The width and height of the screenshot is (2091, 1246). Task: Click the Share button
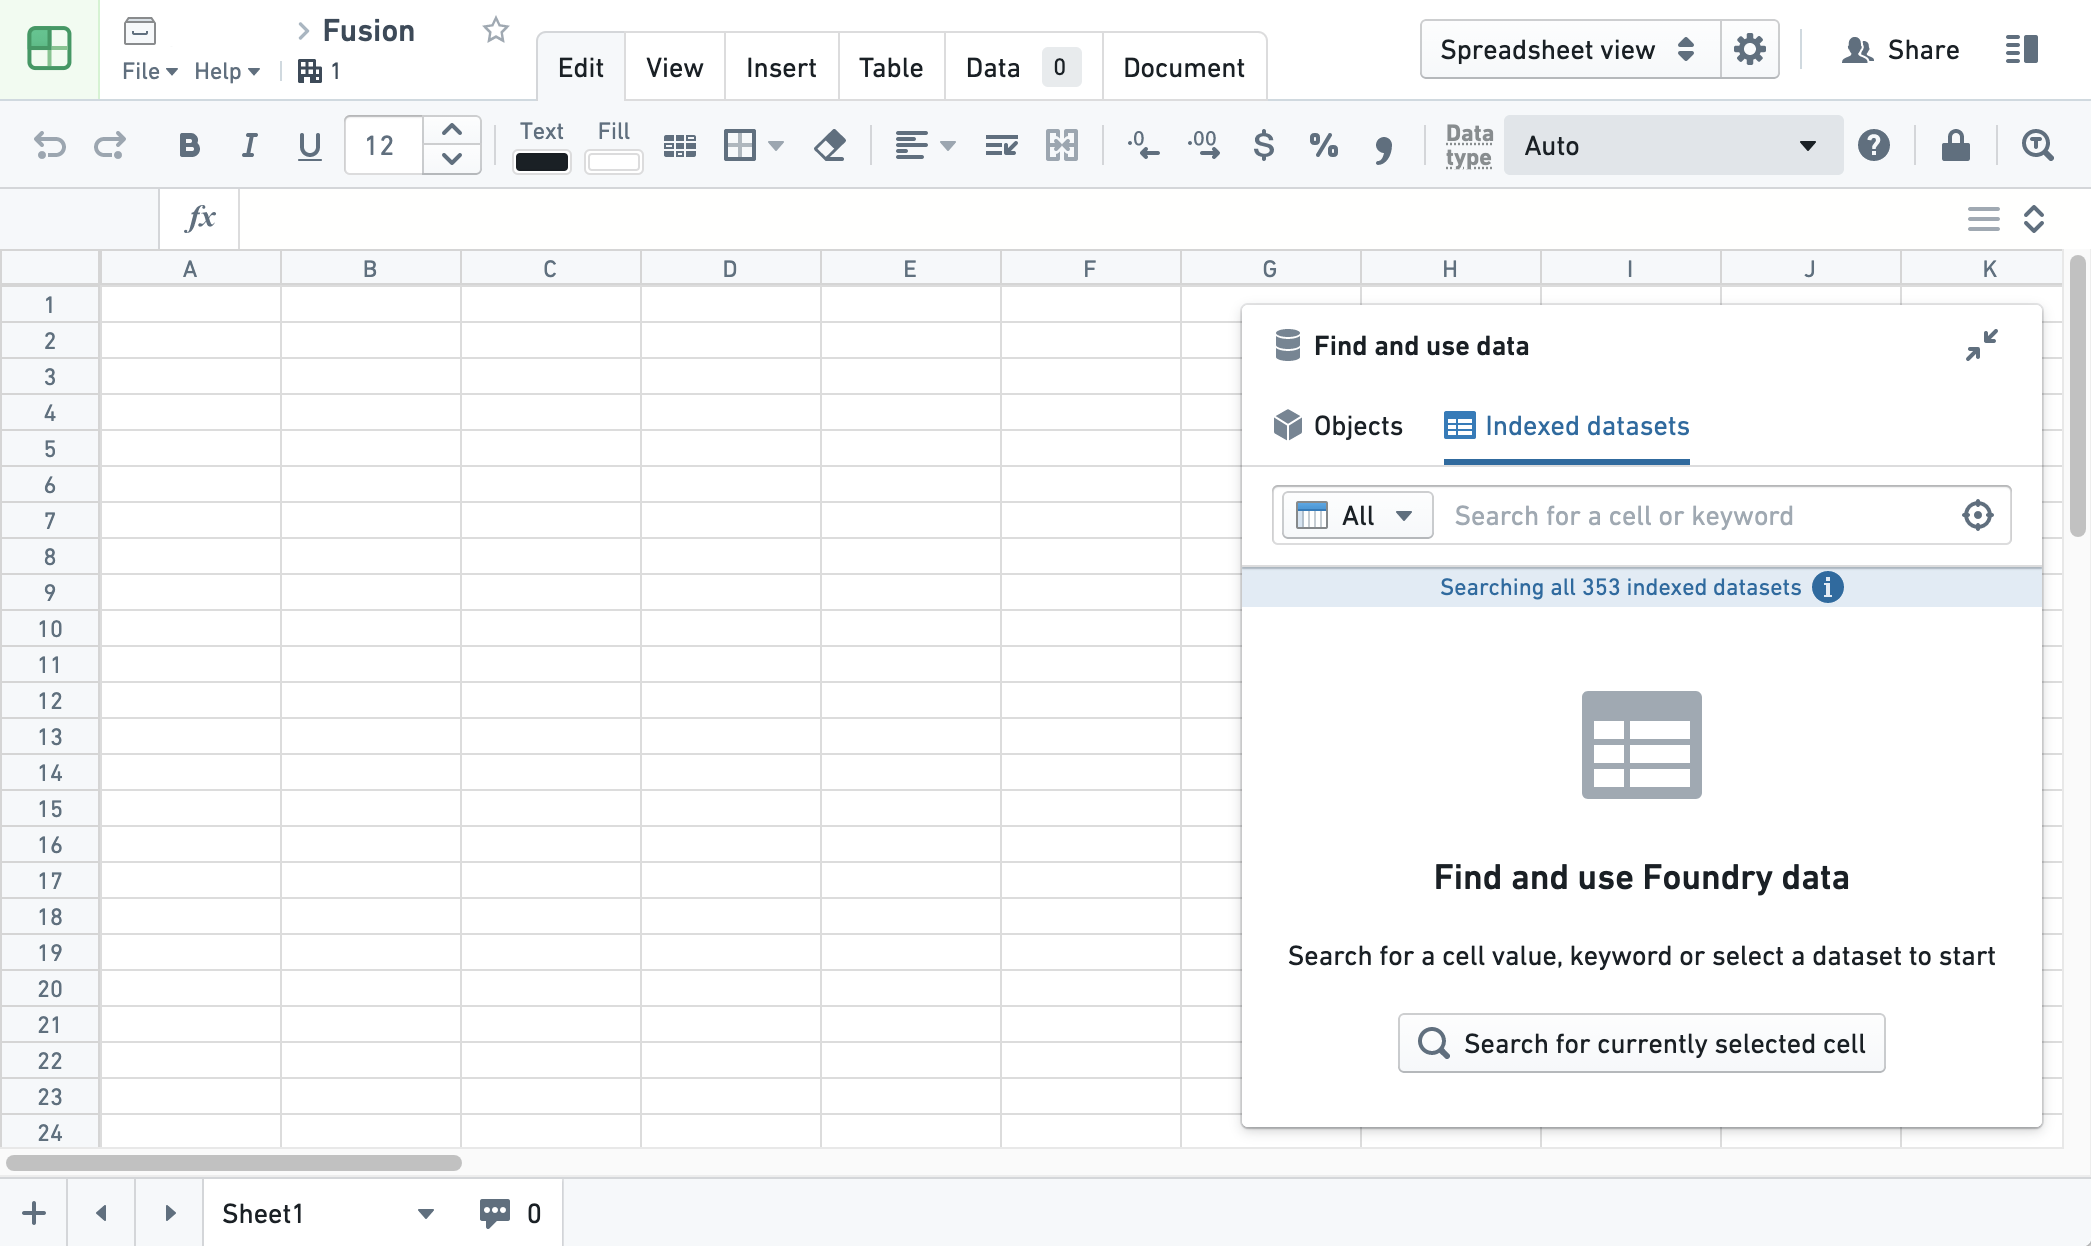1900,50
